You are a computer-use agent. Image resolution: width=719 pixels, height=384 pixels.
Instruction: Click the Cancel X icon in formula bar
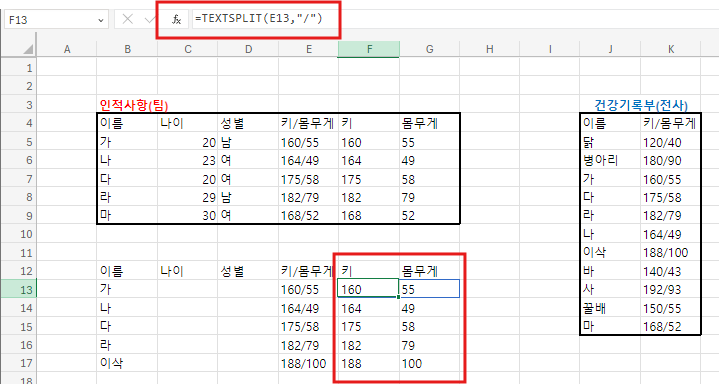pyautogui.click(x=127, y=19)
